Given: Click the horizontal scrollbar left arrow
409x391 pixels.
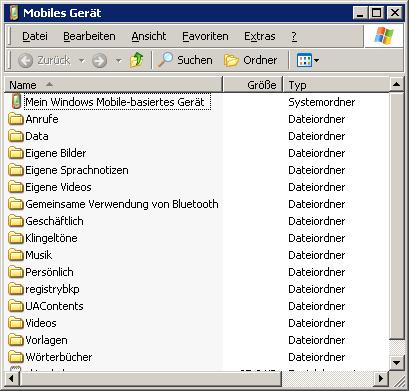Looking at the screenshot, I should tap(12, 378).
